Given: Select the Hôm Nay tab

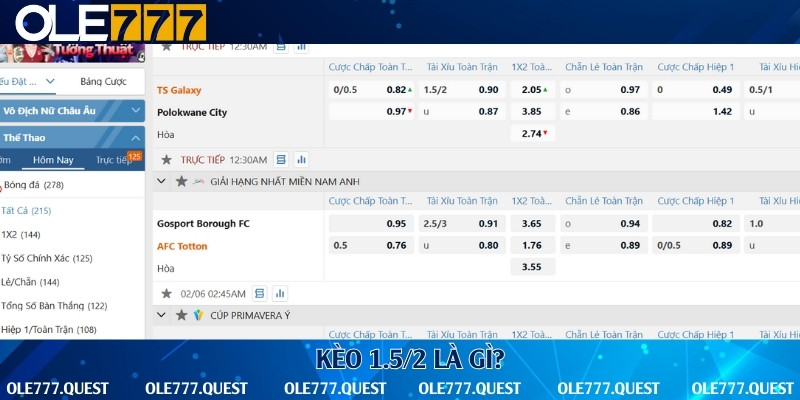Looking at the screenshot, I should [53, 160].
